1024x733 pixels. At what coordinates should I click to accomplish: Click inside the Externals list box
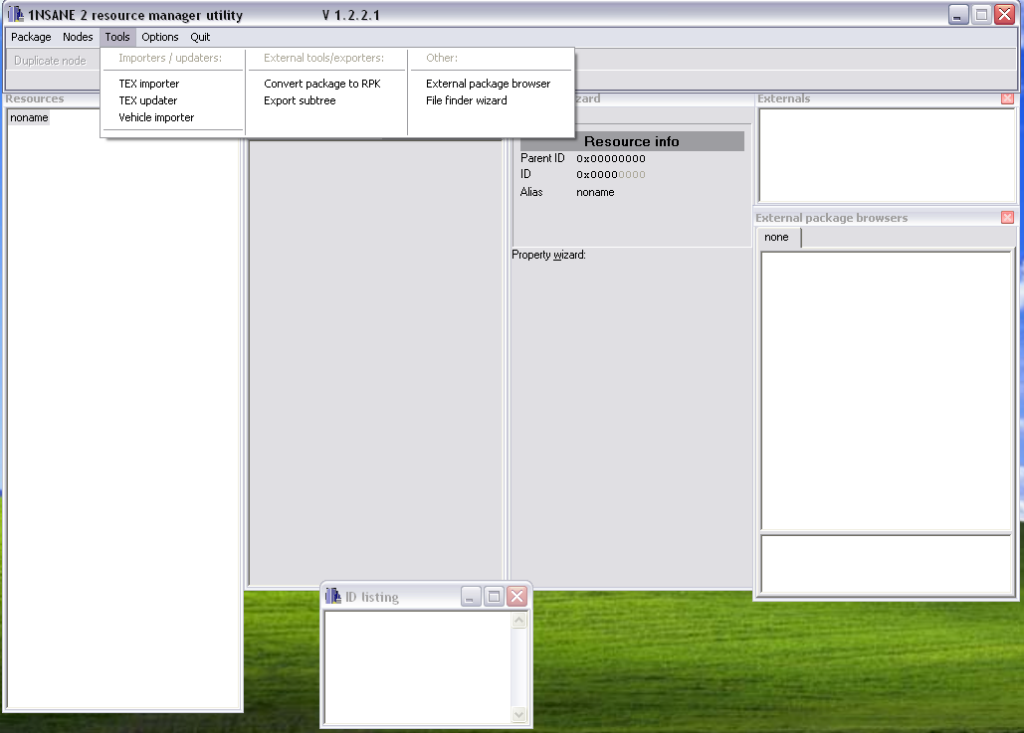coord(886,155)
